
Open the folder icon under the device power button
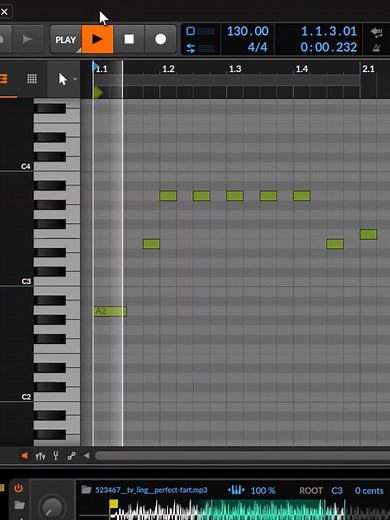click(x=19, y=505)
